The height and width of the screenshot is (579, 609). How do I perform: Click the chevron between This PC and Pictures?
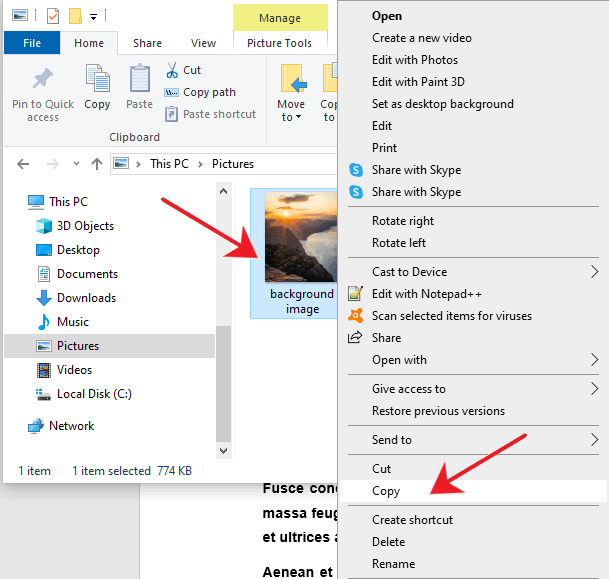200,164
